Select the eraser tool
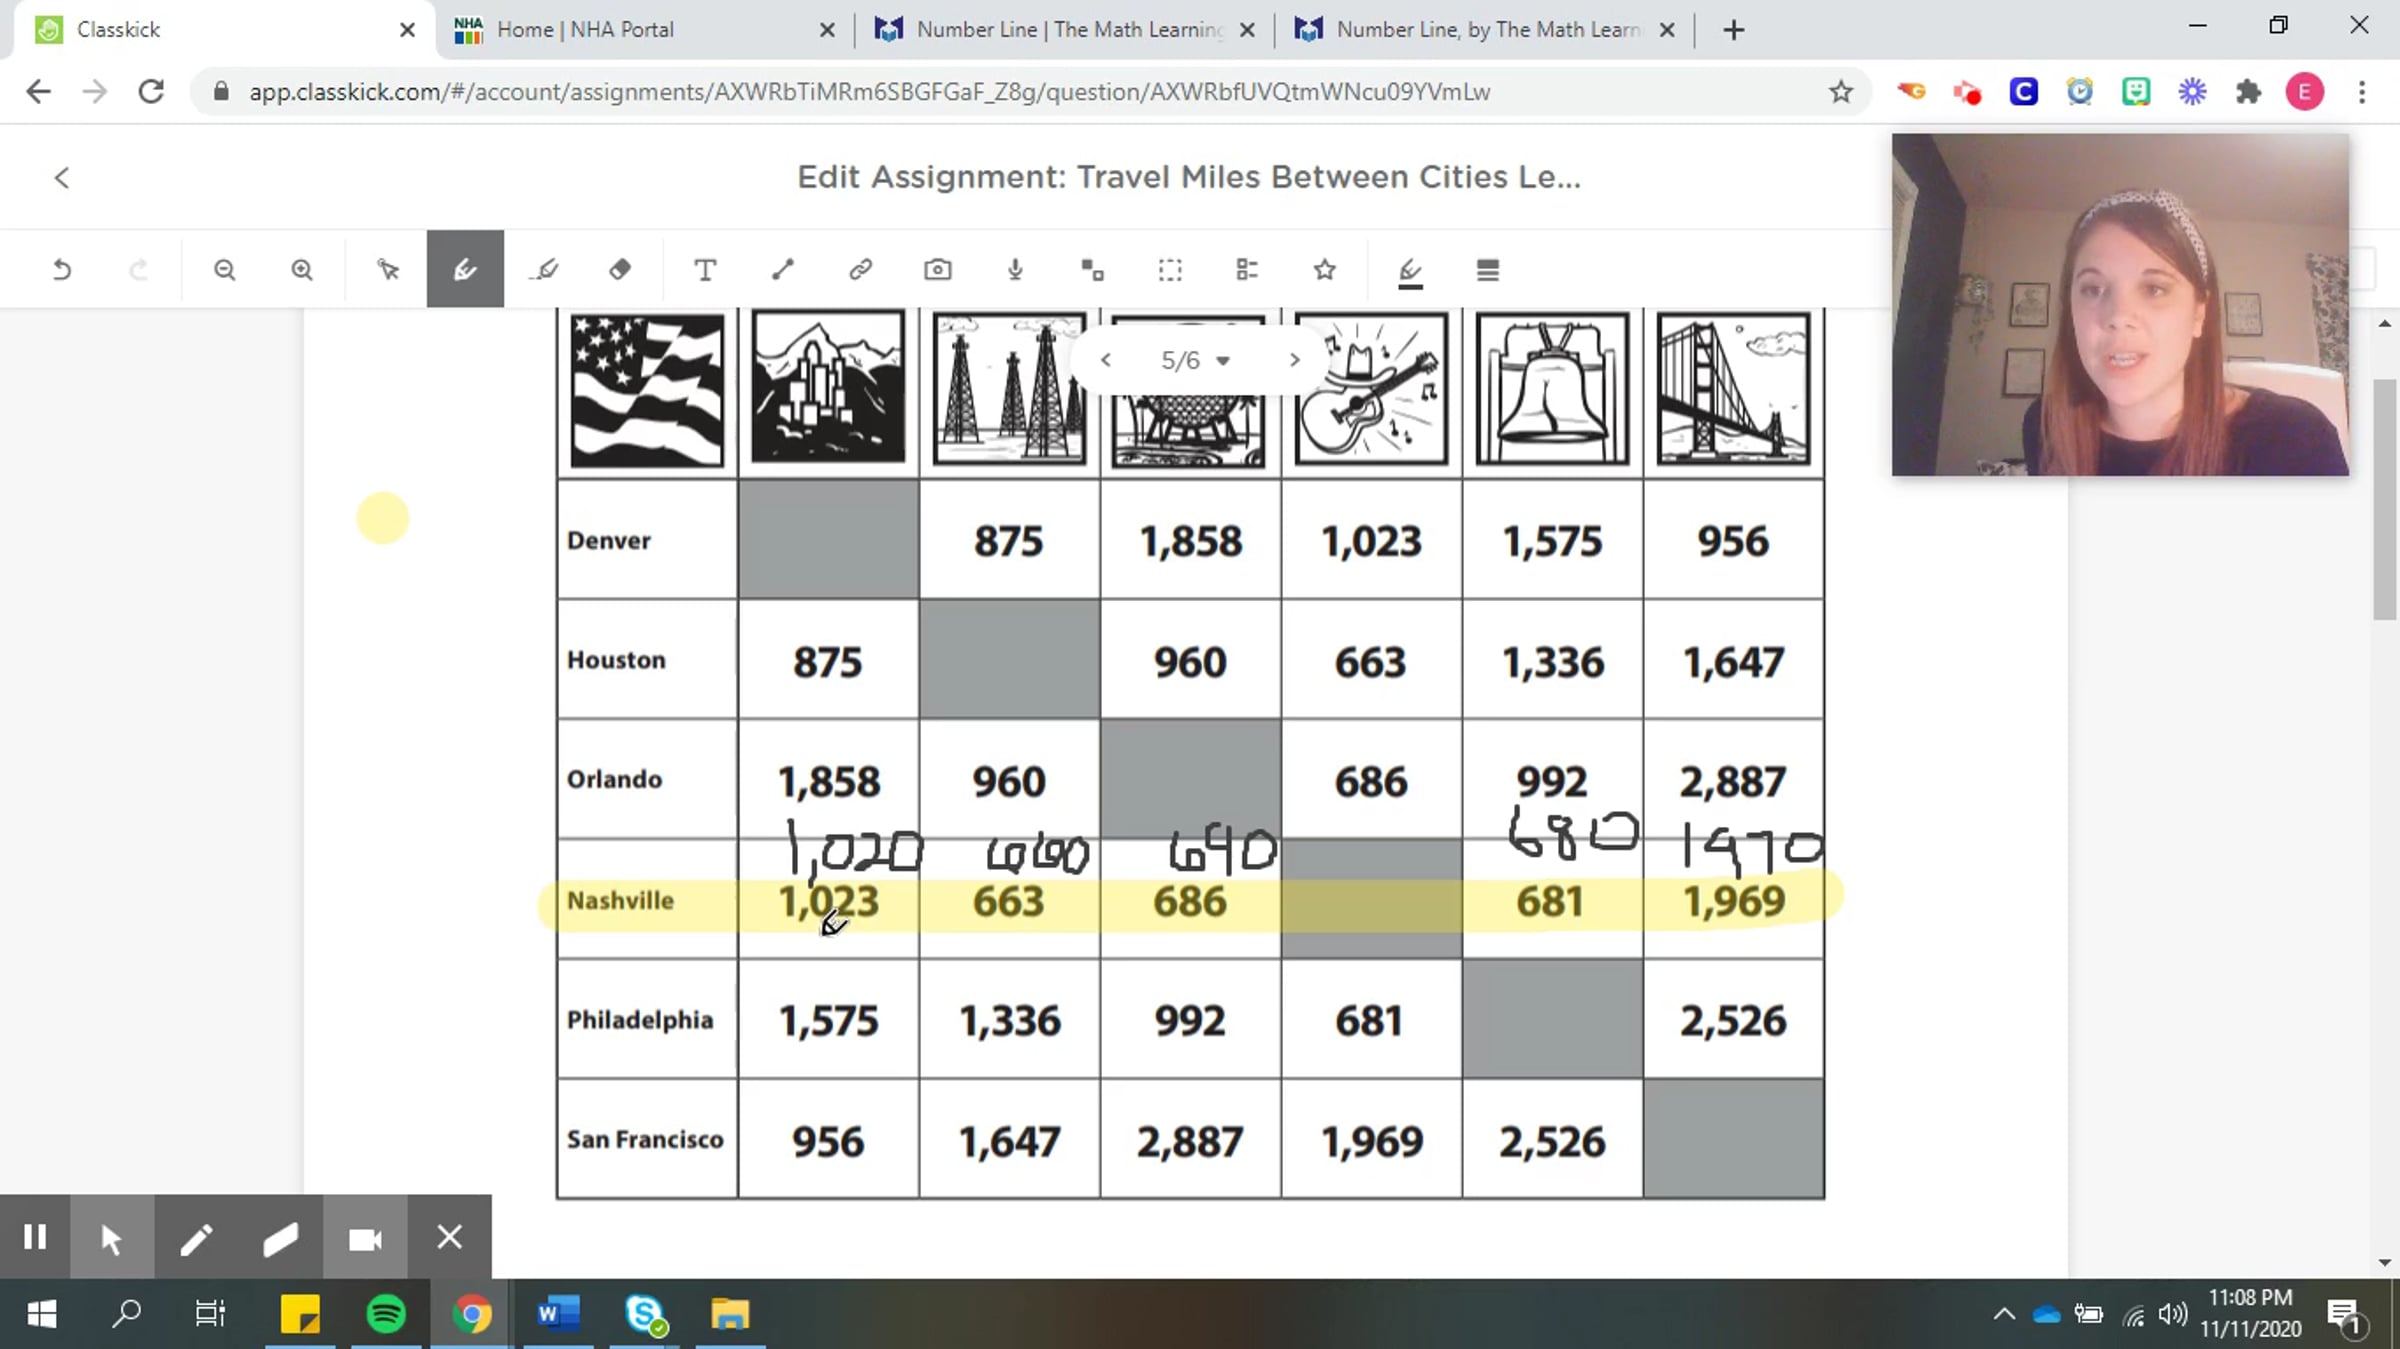This screenshot has height=1349, width=2400. point(620,270)
